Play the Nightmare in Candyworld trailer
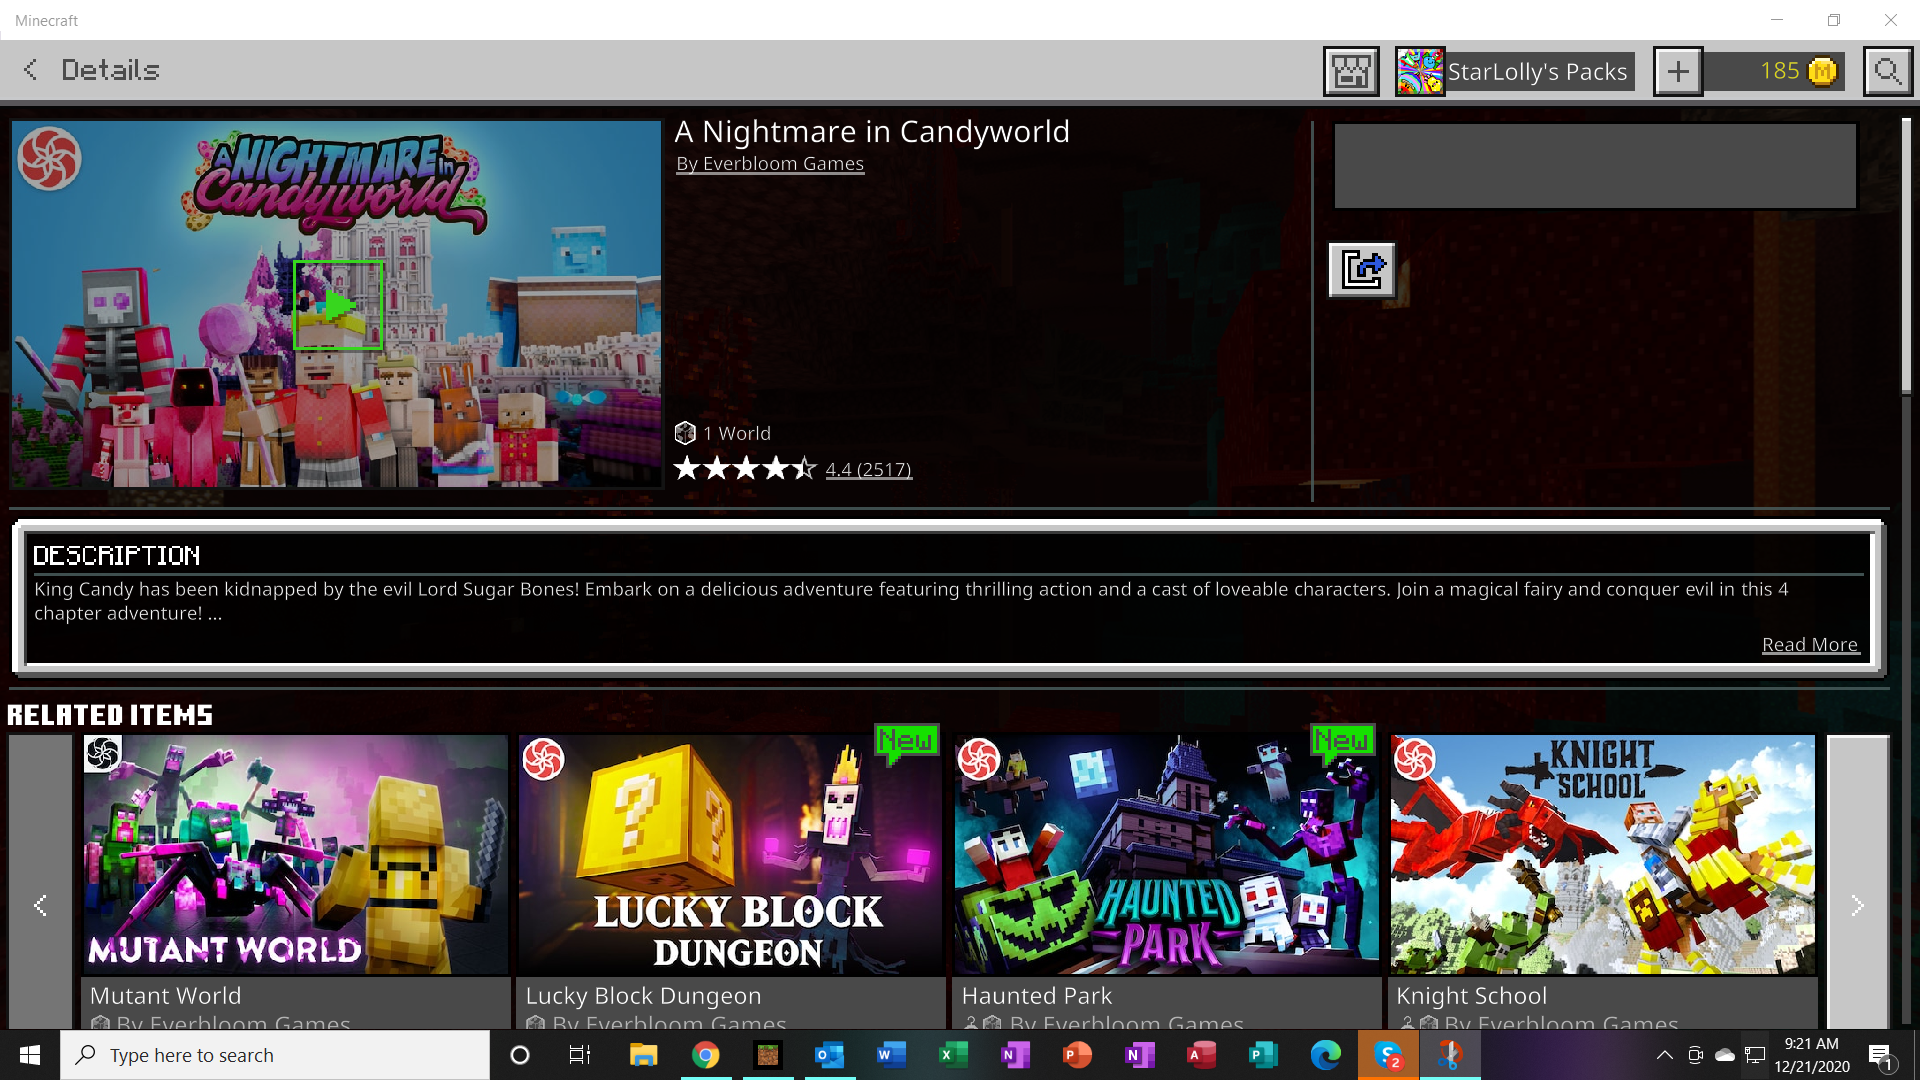The width and height of the screenshot is (1920, 1080). coord(338,305)
